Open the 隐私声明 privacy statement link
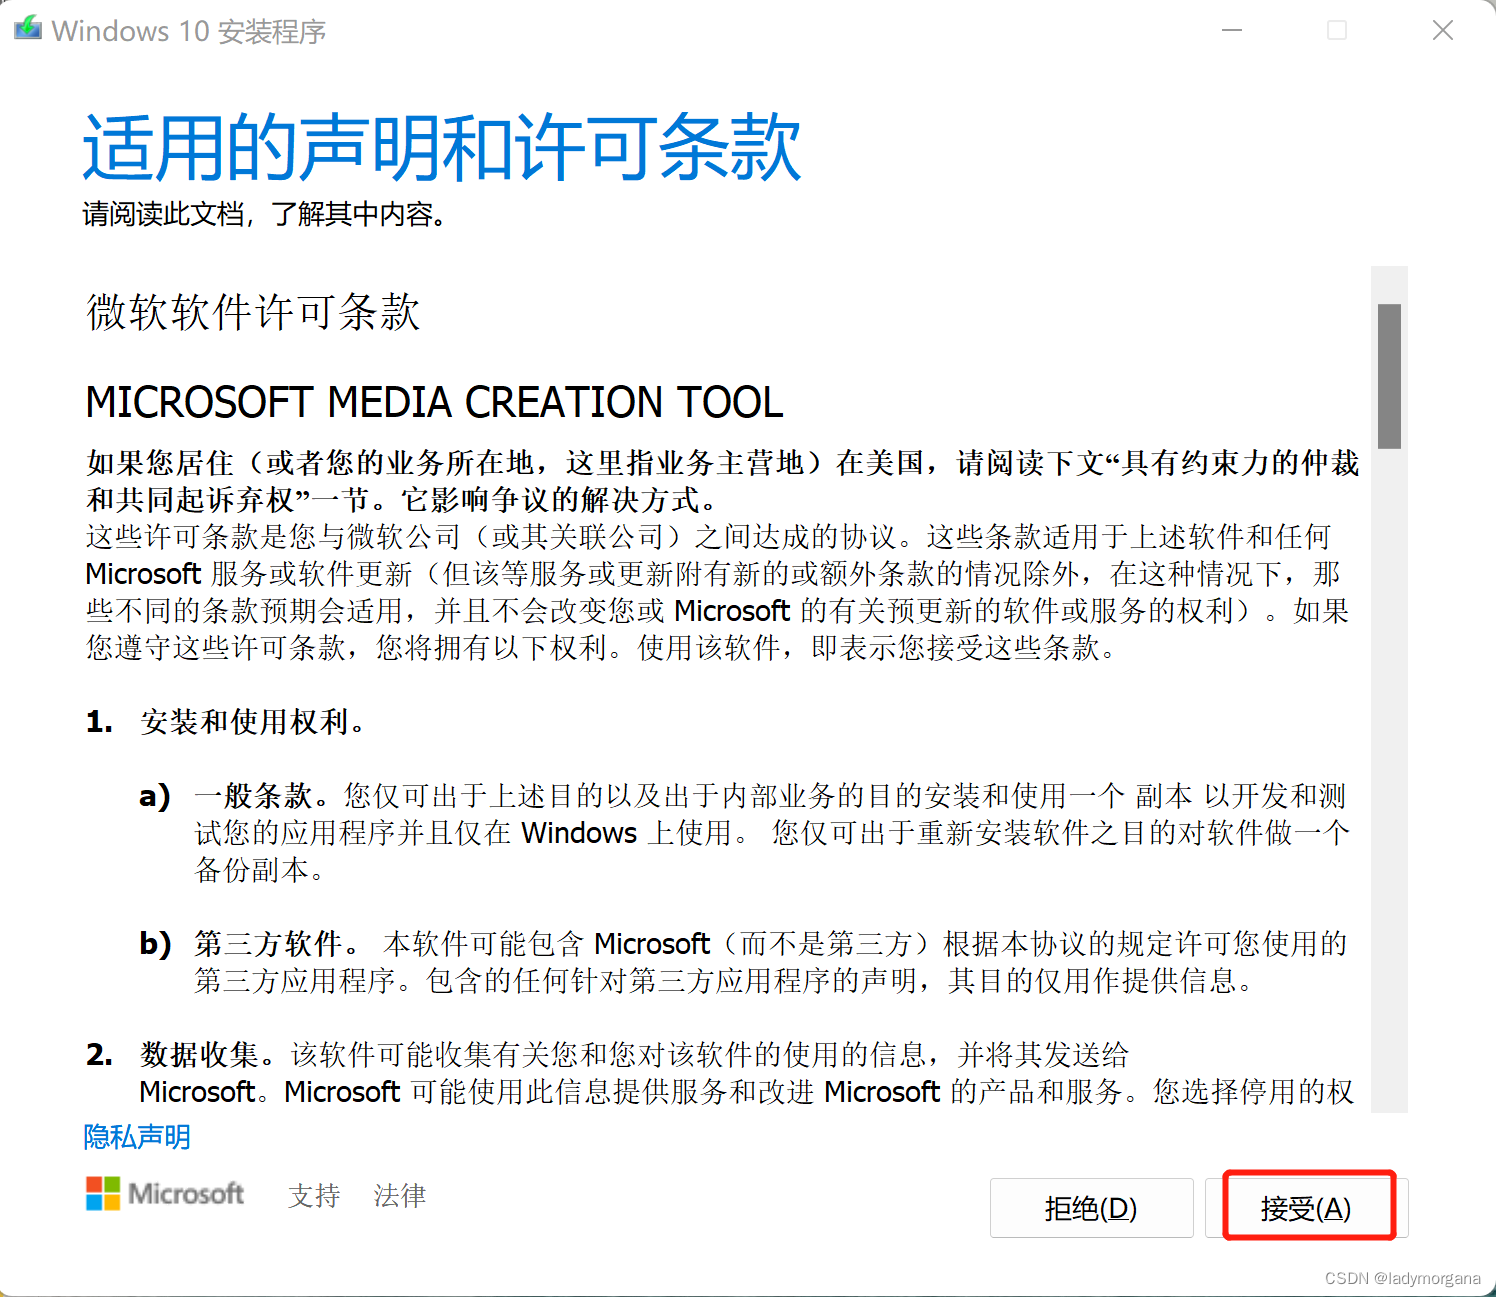1496x1297 pixels. tap(137, 1137)
